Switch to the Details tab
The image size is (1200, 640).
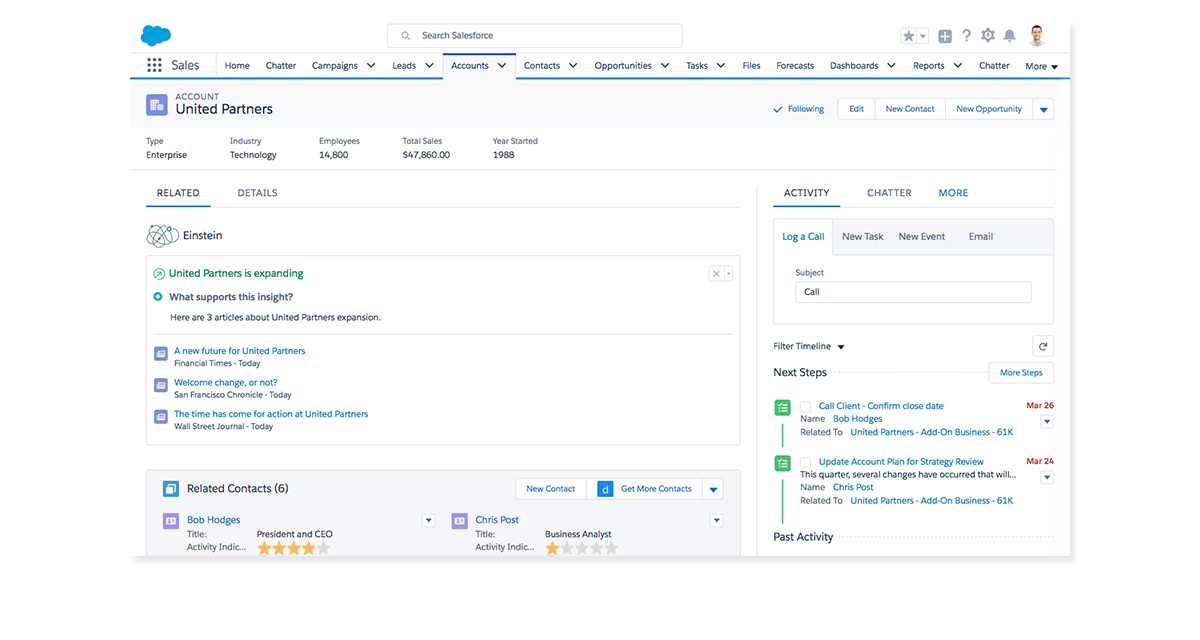click(x=257, y=193)
